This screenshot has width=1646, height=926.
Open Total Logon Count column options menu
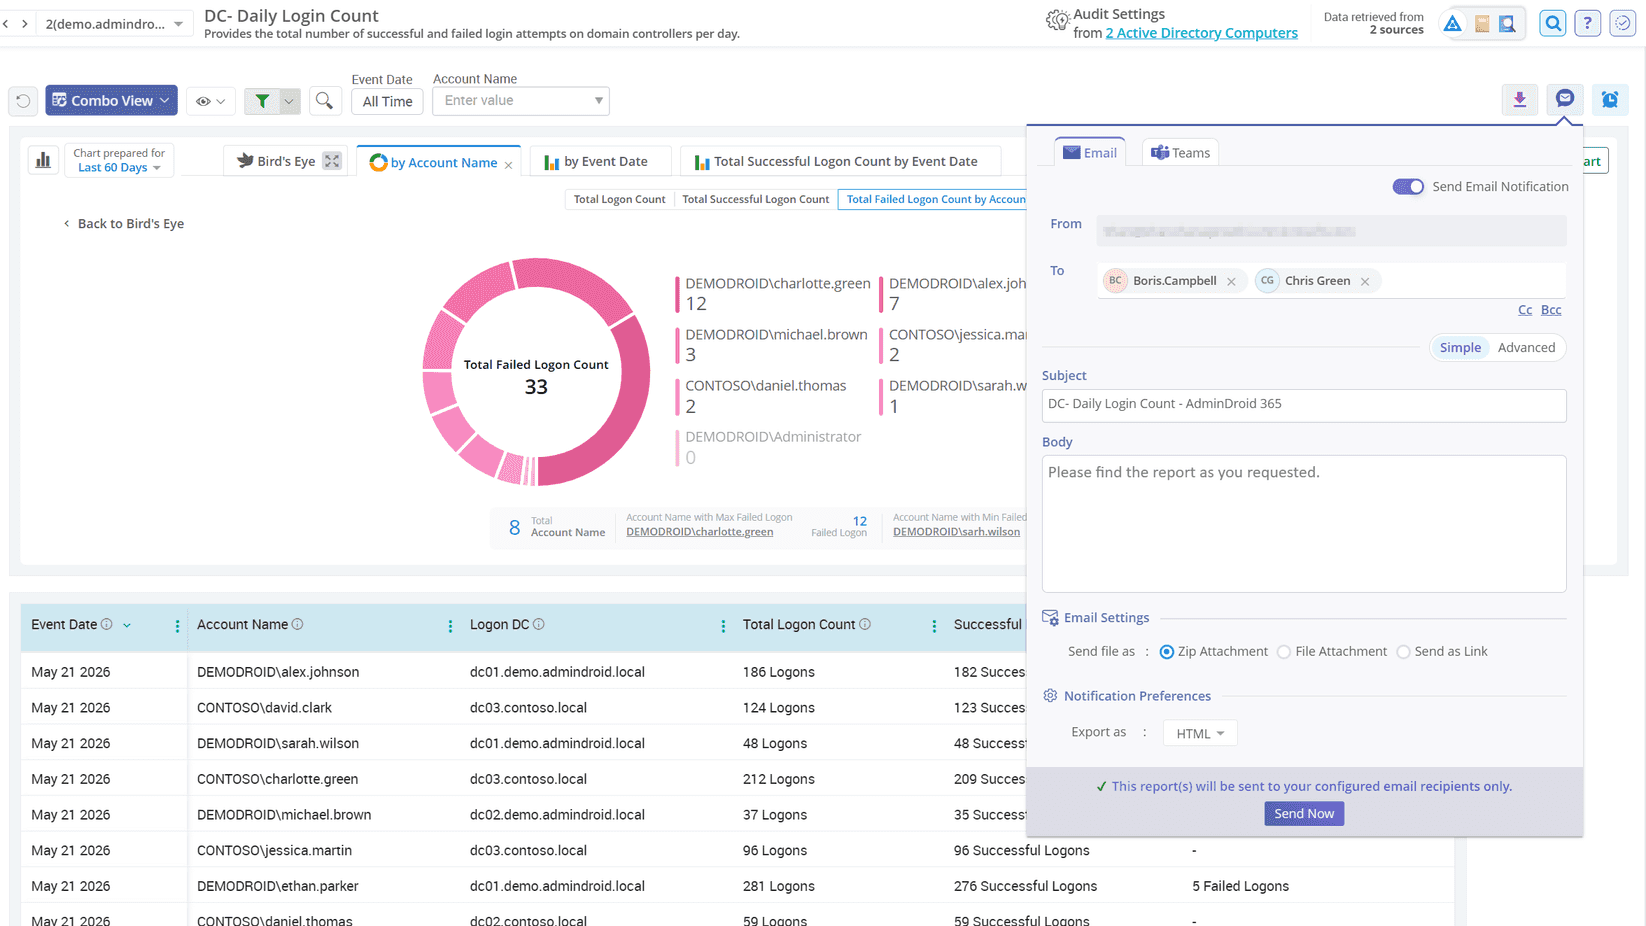934,626
